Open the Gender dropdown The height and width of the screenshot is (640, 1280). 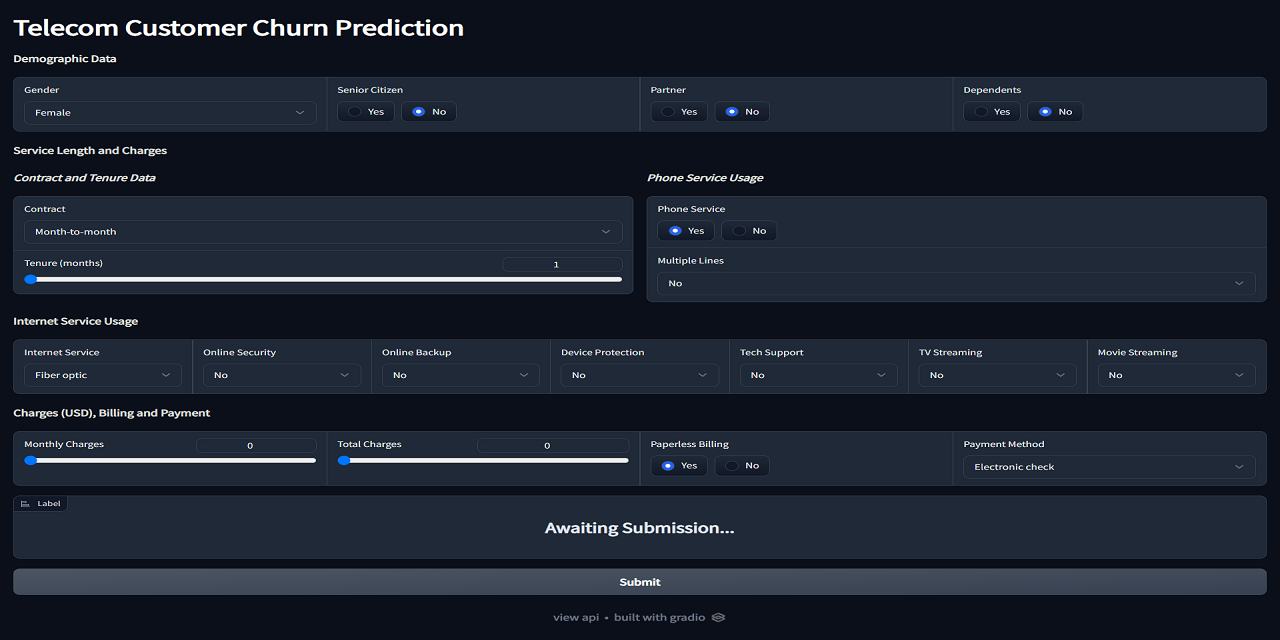point(170,112)
